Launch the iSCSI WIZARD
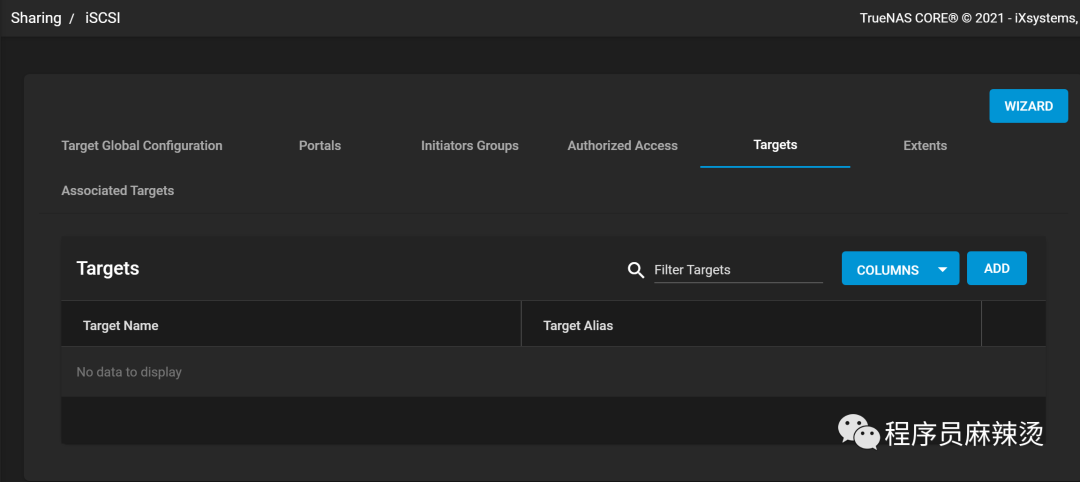This screenshot has width=1080, height=482. (x=1028, y=106)
